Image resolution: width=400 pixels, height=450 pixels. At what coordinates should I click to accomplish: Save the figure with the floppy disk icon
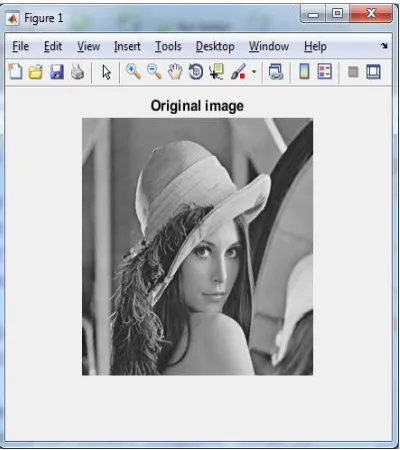coord(57,72)
